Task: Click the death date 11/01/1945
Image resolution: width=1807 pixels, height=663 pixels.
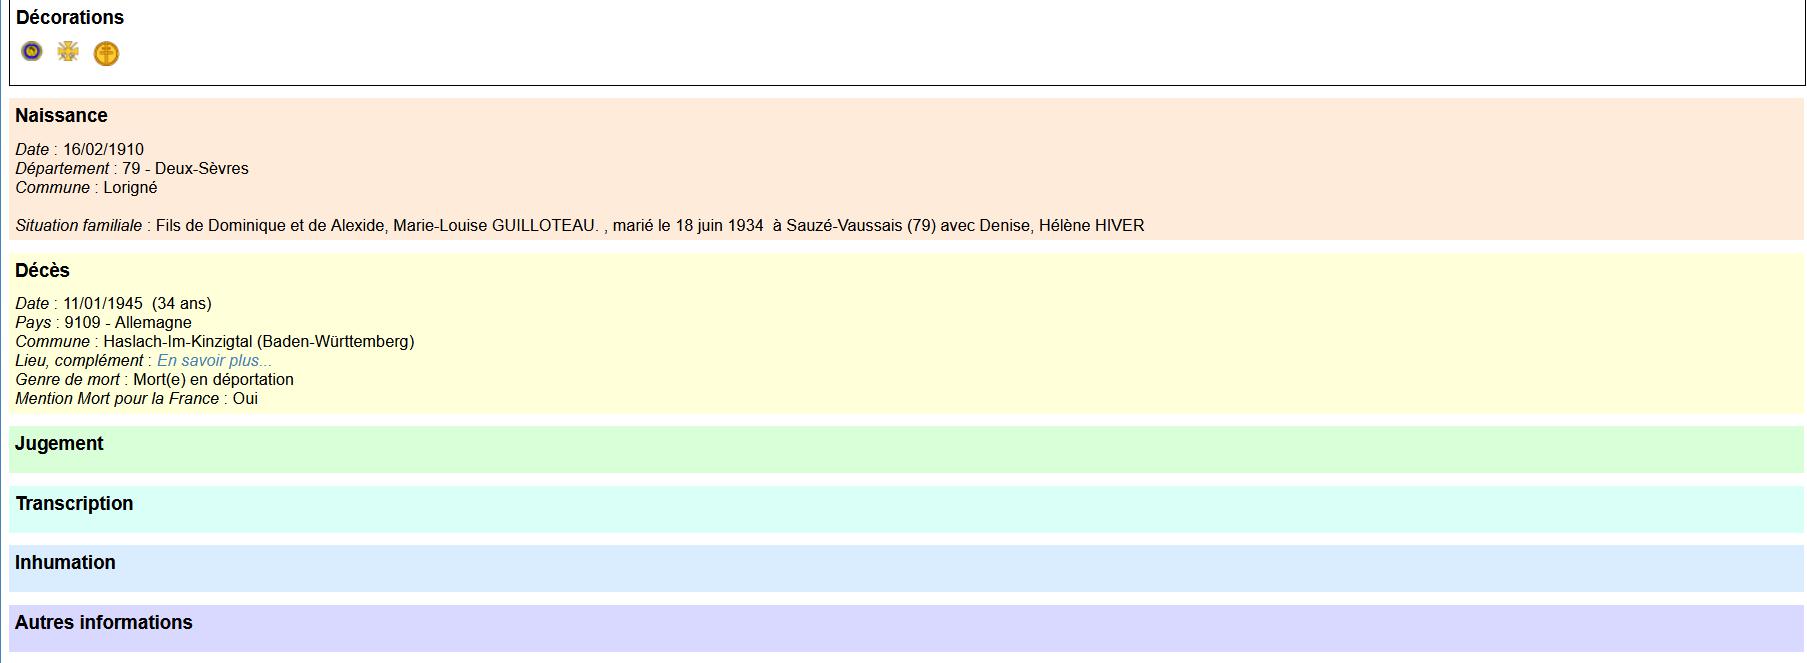Action: pos(103,304)
